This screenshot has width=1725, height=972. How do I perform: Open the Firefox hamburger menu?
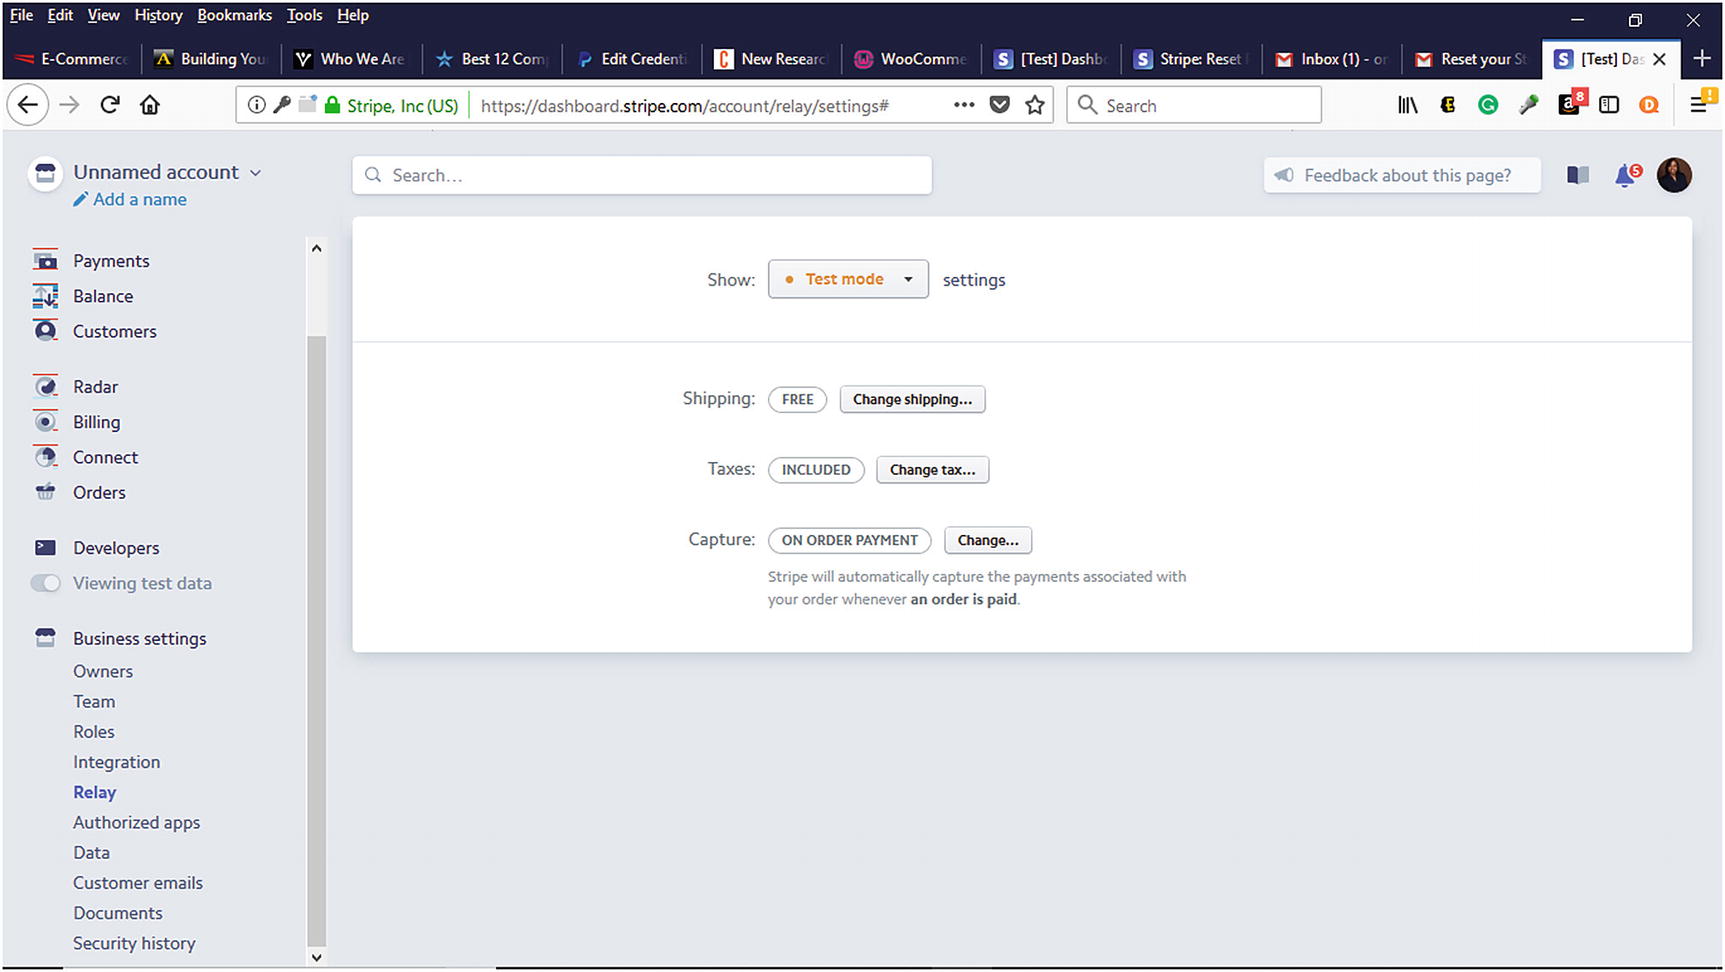tap(1699, 105)
